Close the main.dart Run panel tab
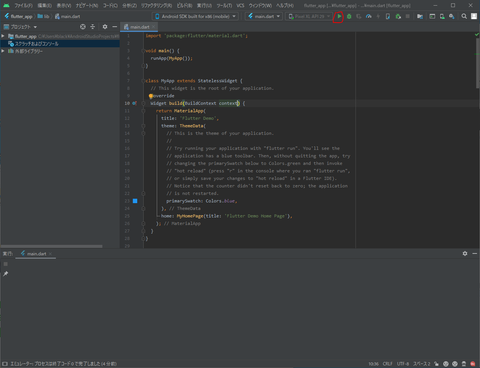The height and width of the screenshot is (368, 480). tap(50, 254)
